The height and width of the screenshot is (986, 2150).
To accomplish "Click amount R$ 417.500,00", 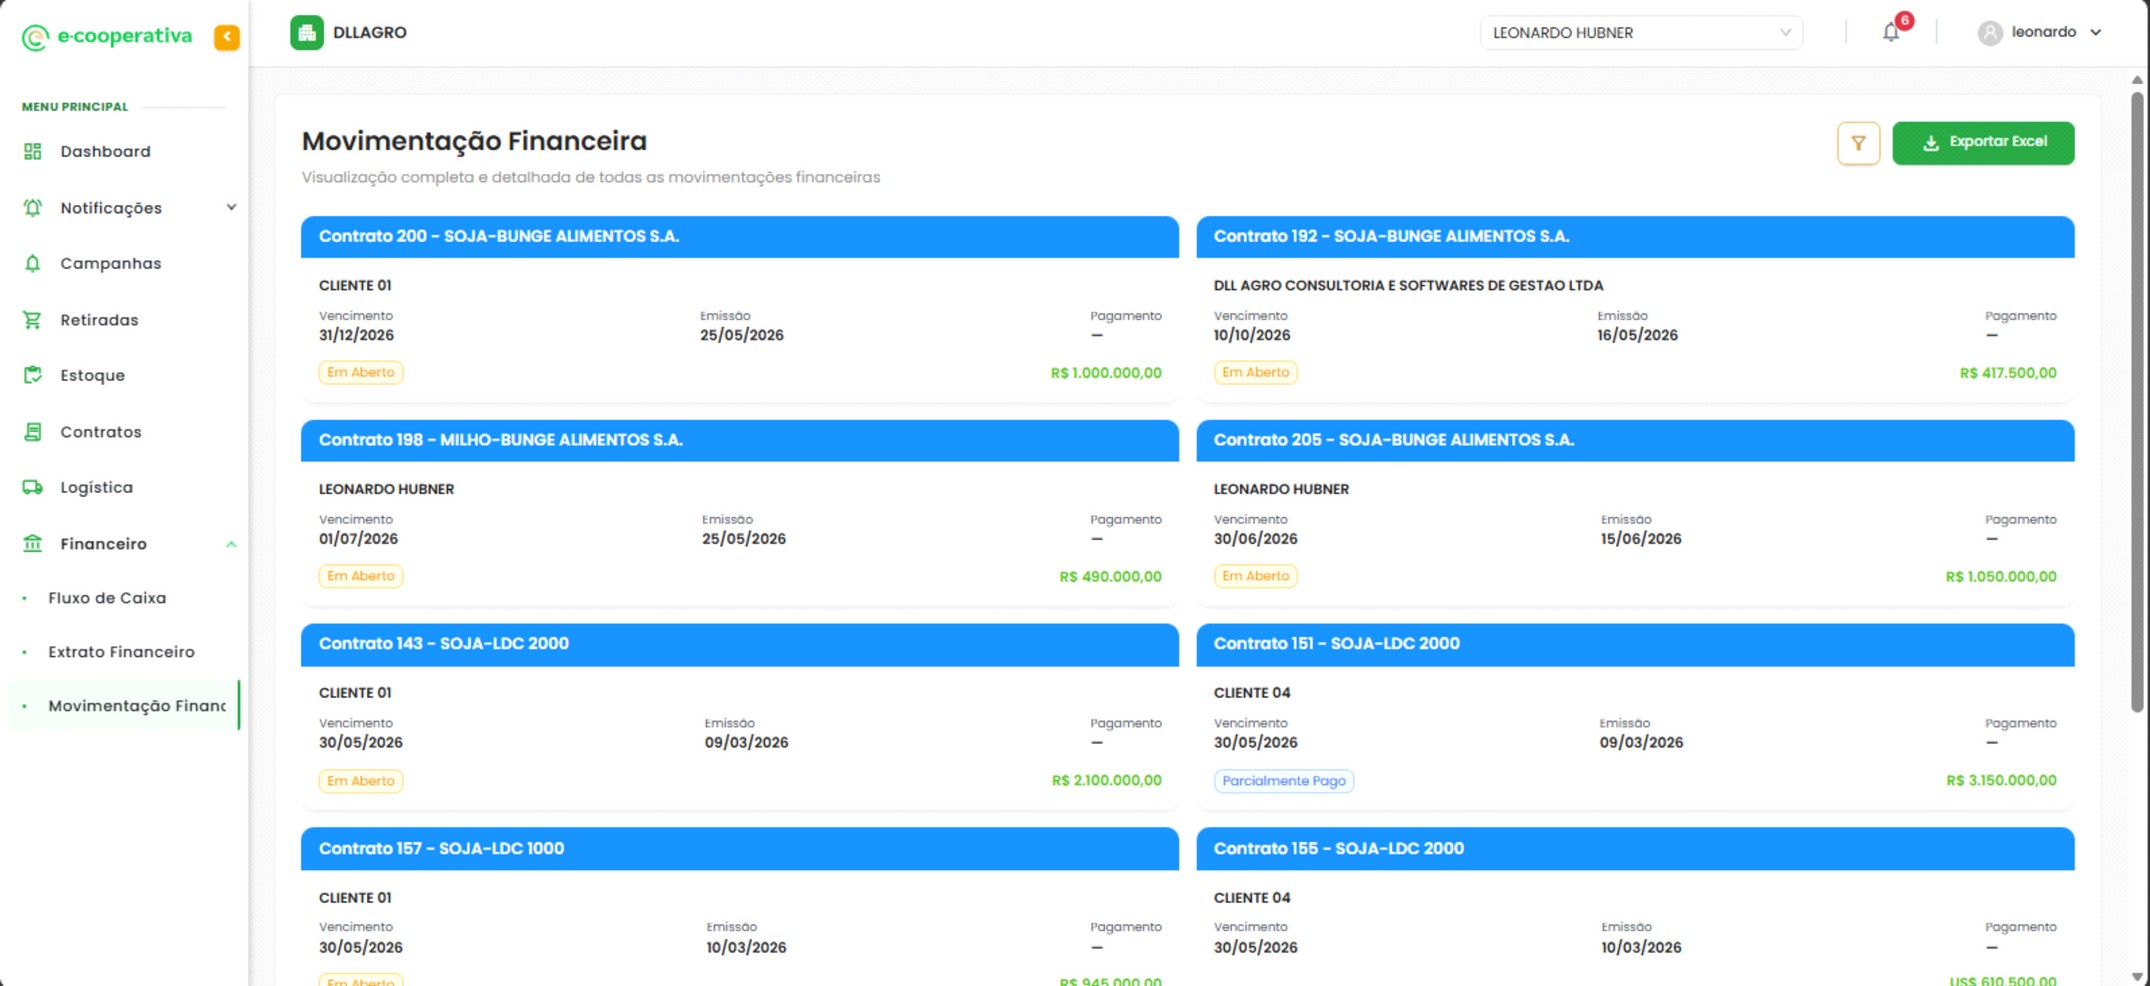I will [2008, 373].
